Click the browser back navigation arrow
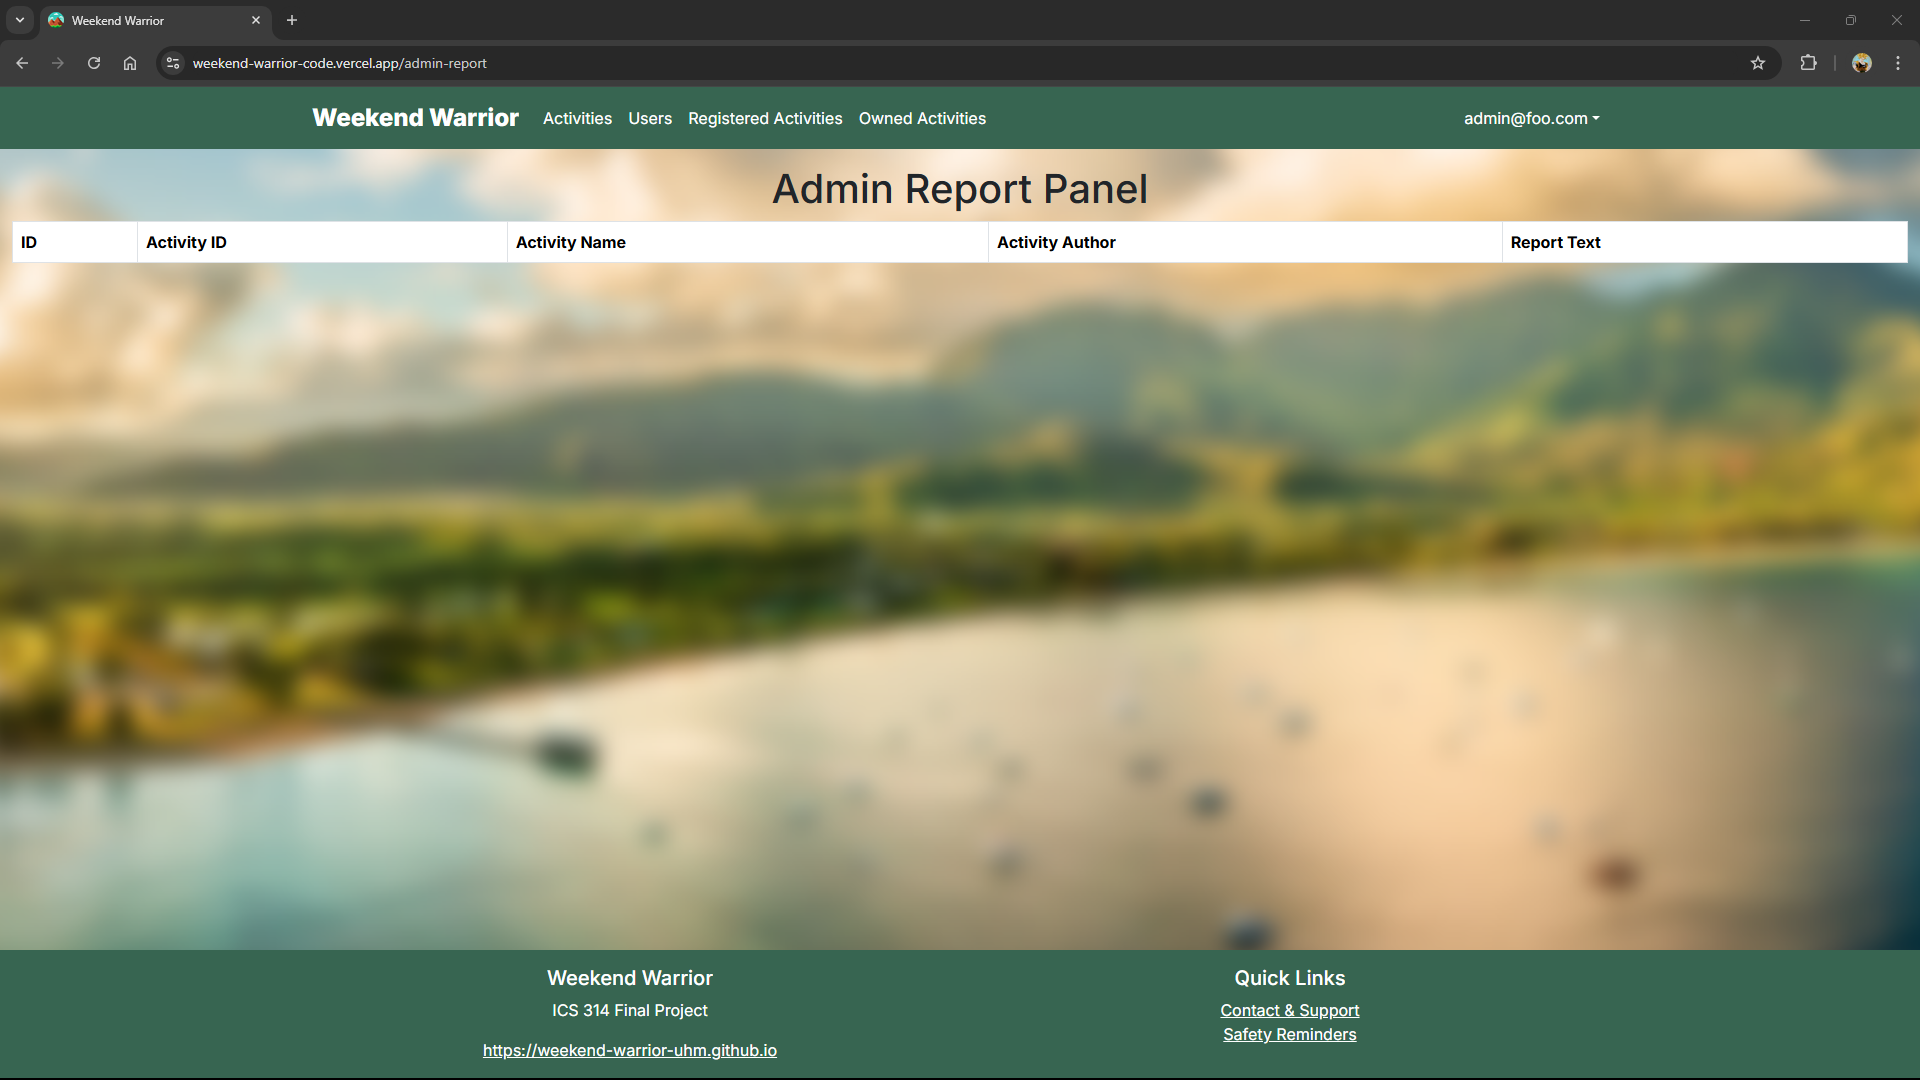 (x=22, y=62)
